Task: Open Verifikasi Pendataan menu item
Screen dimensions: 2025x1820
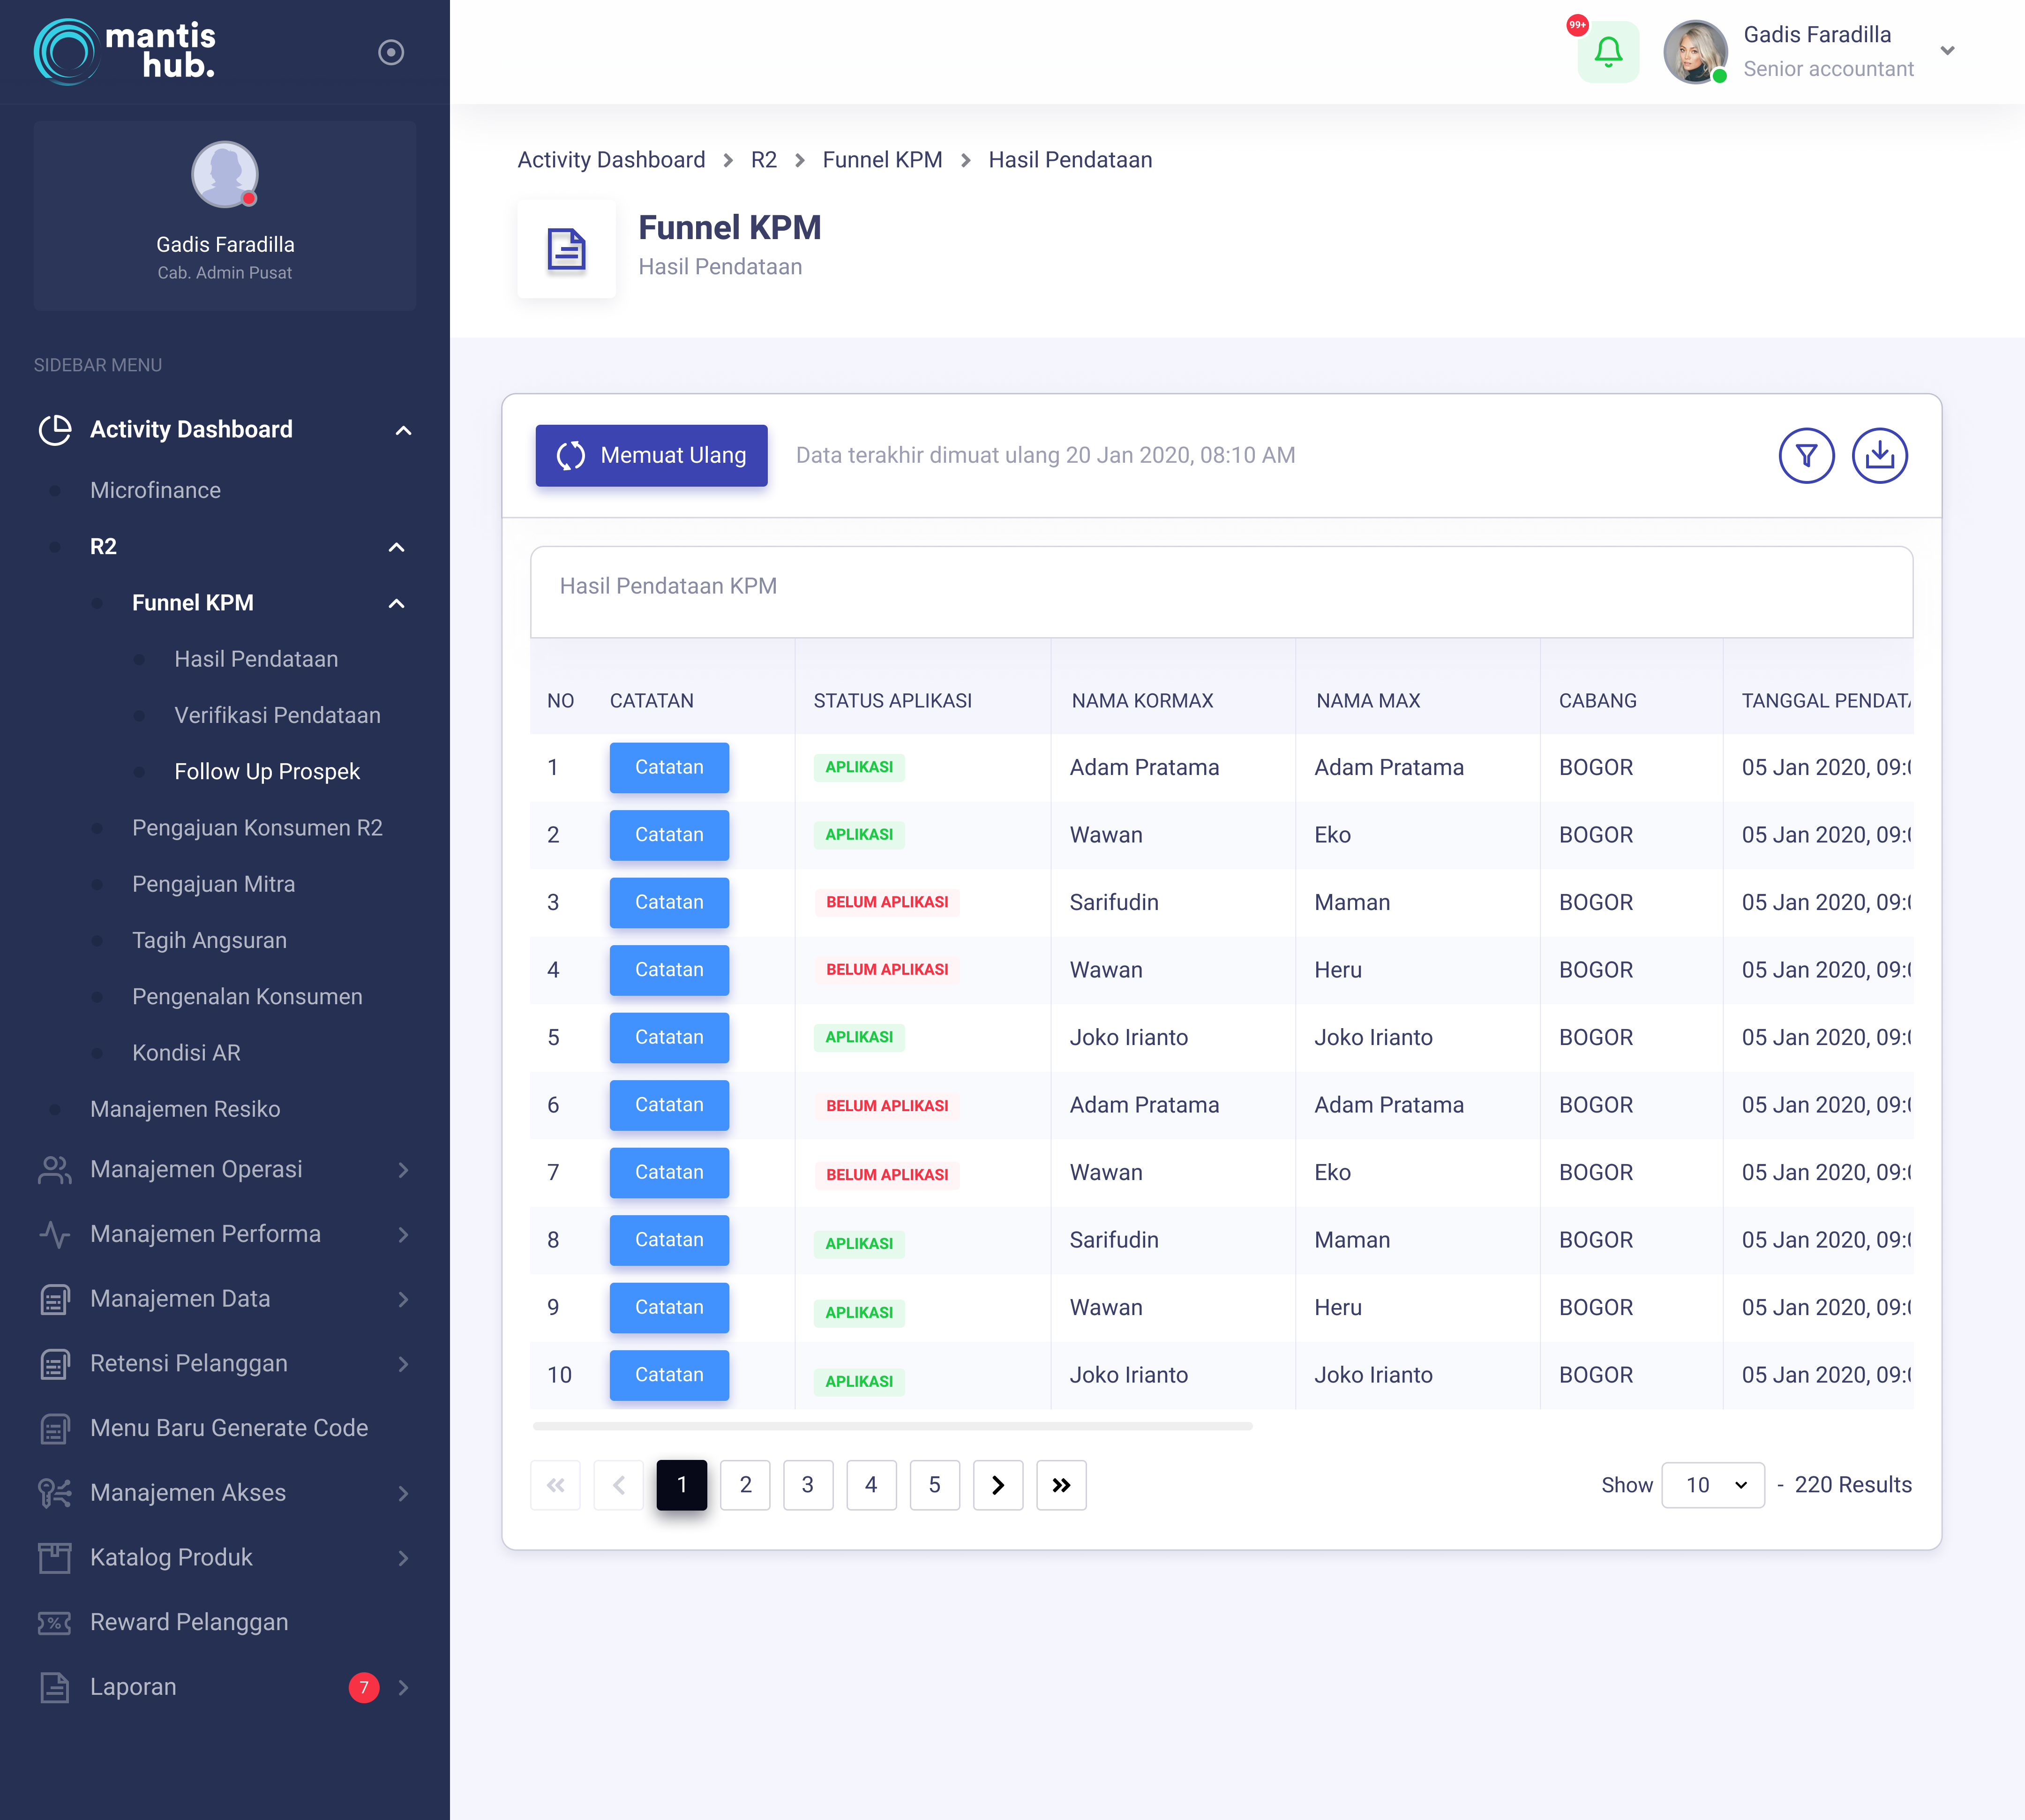Action: point(277,715)
